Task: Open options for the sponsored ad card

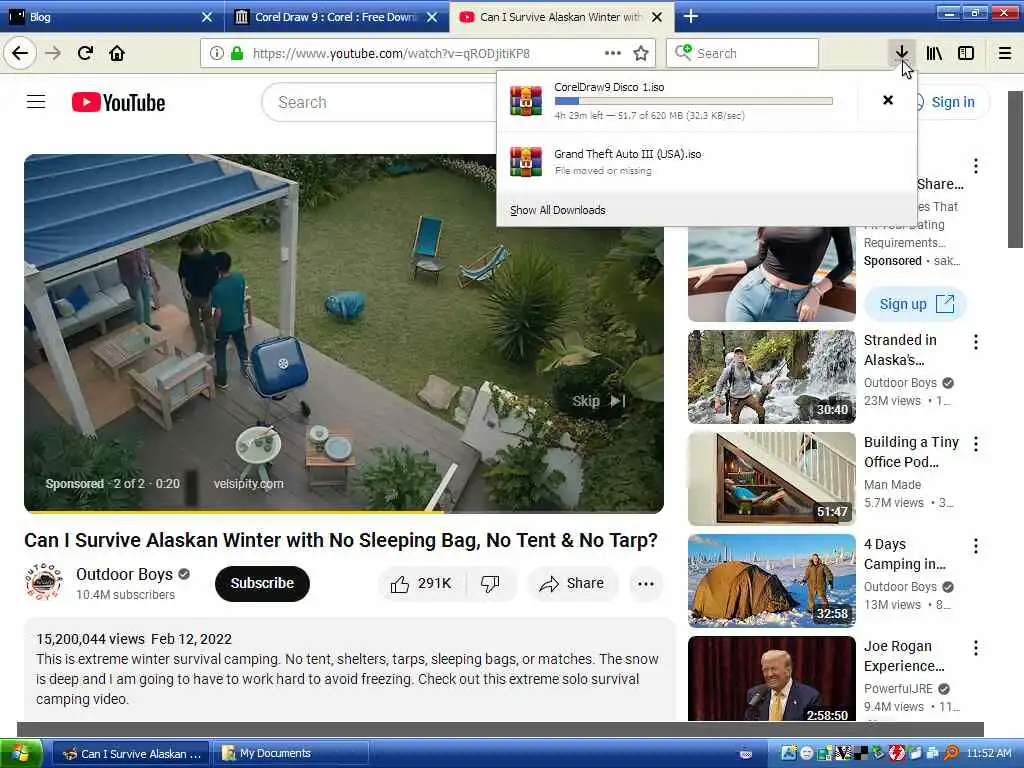Action: pyautogui.click(x=976, y=166)
